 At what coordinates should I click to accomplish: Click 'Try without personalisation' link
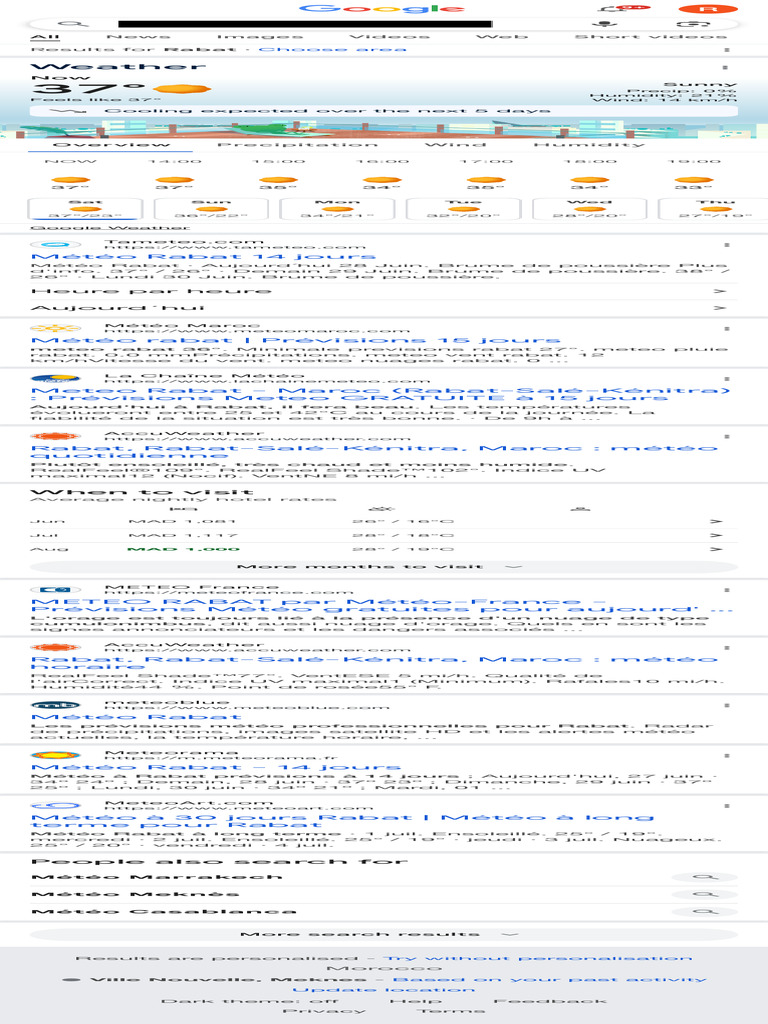tap(537, 958)
